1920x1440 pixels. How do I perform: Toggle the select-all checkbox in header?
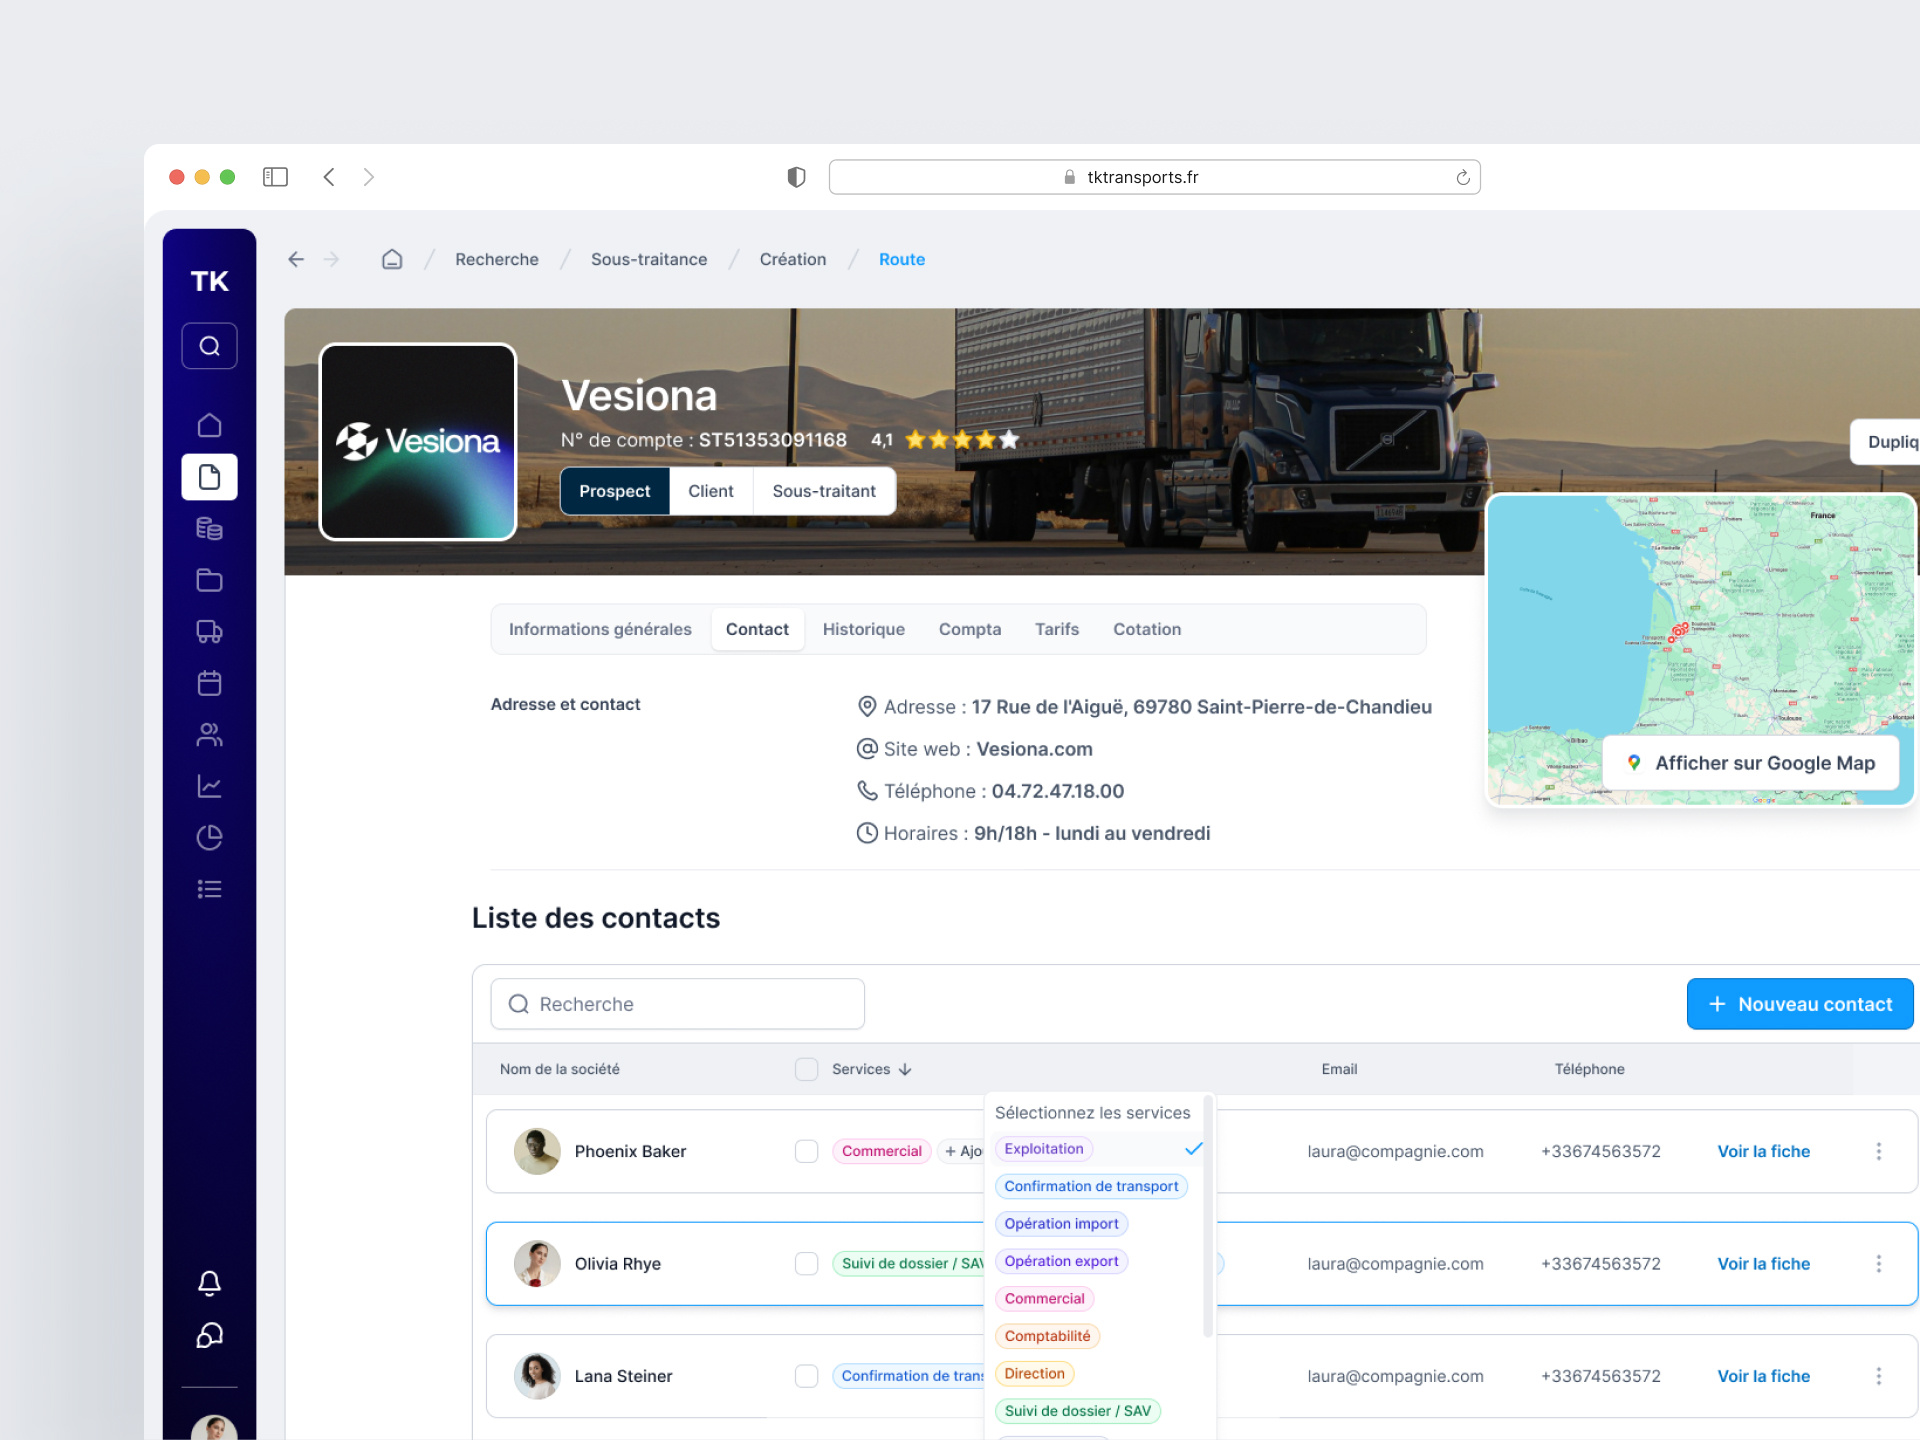point(806,1069)
